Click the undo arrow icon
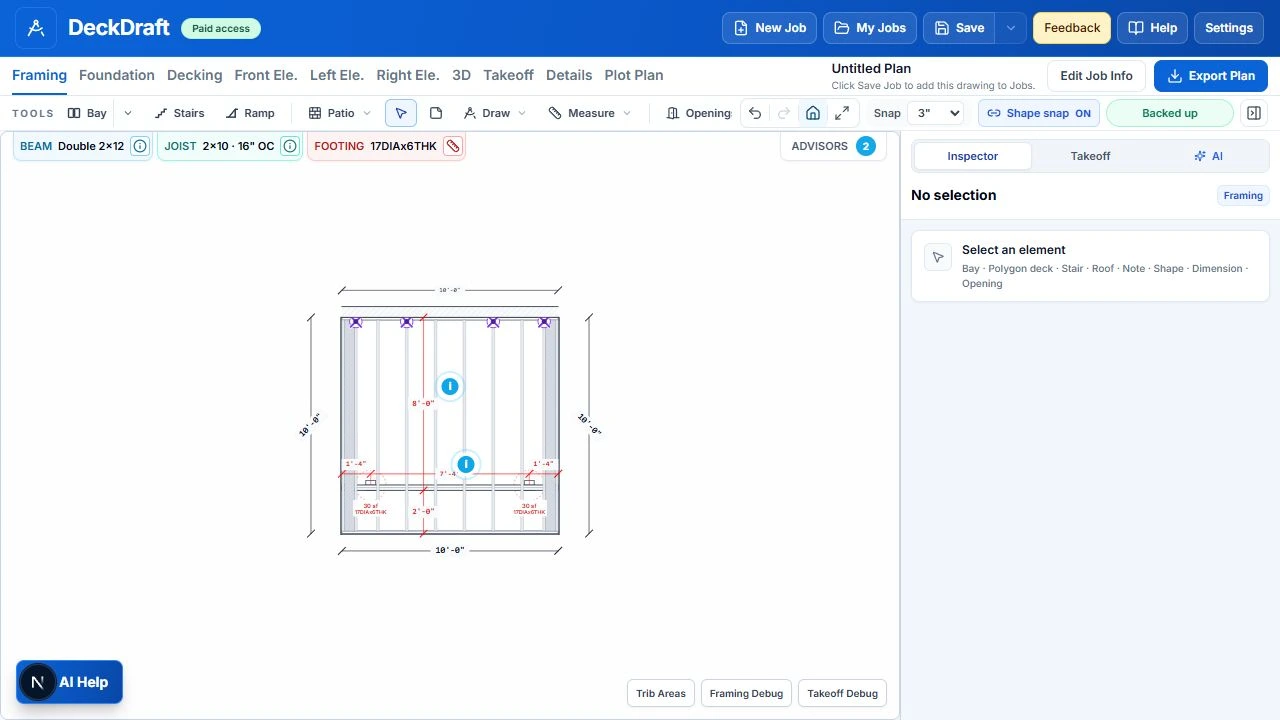The width and height of the screenshot is (1280, 720). pyautogui.click(x=755, y=113)
